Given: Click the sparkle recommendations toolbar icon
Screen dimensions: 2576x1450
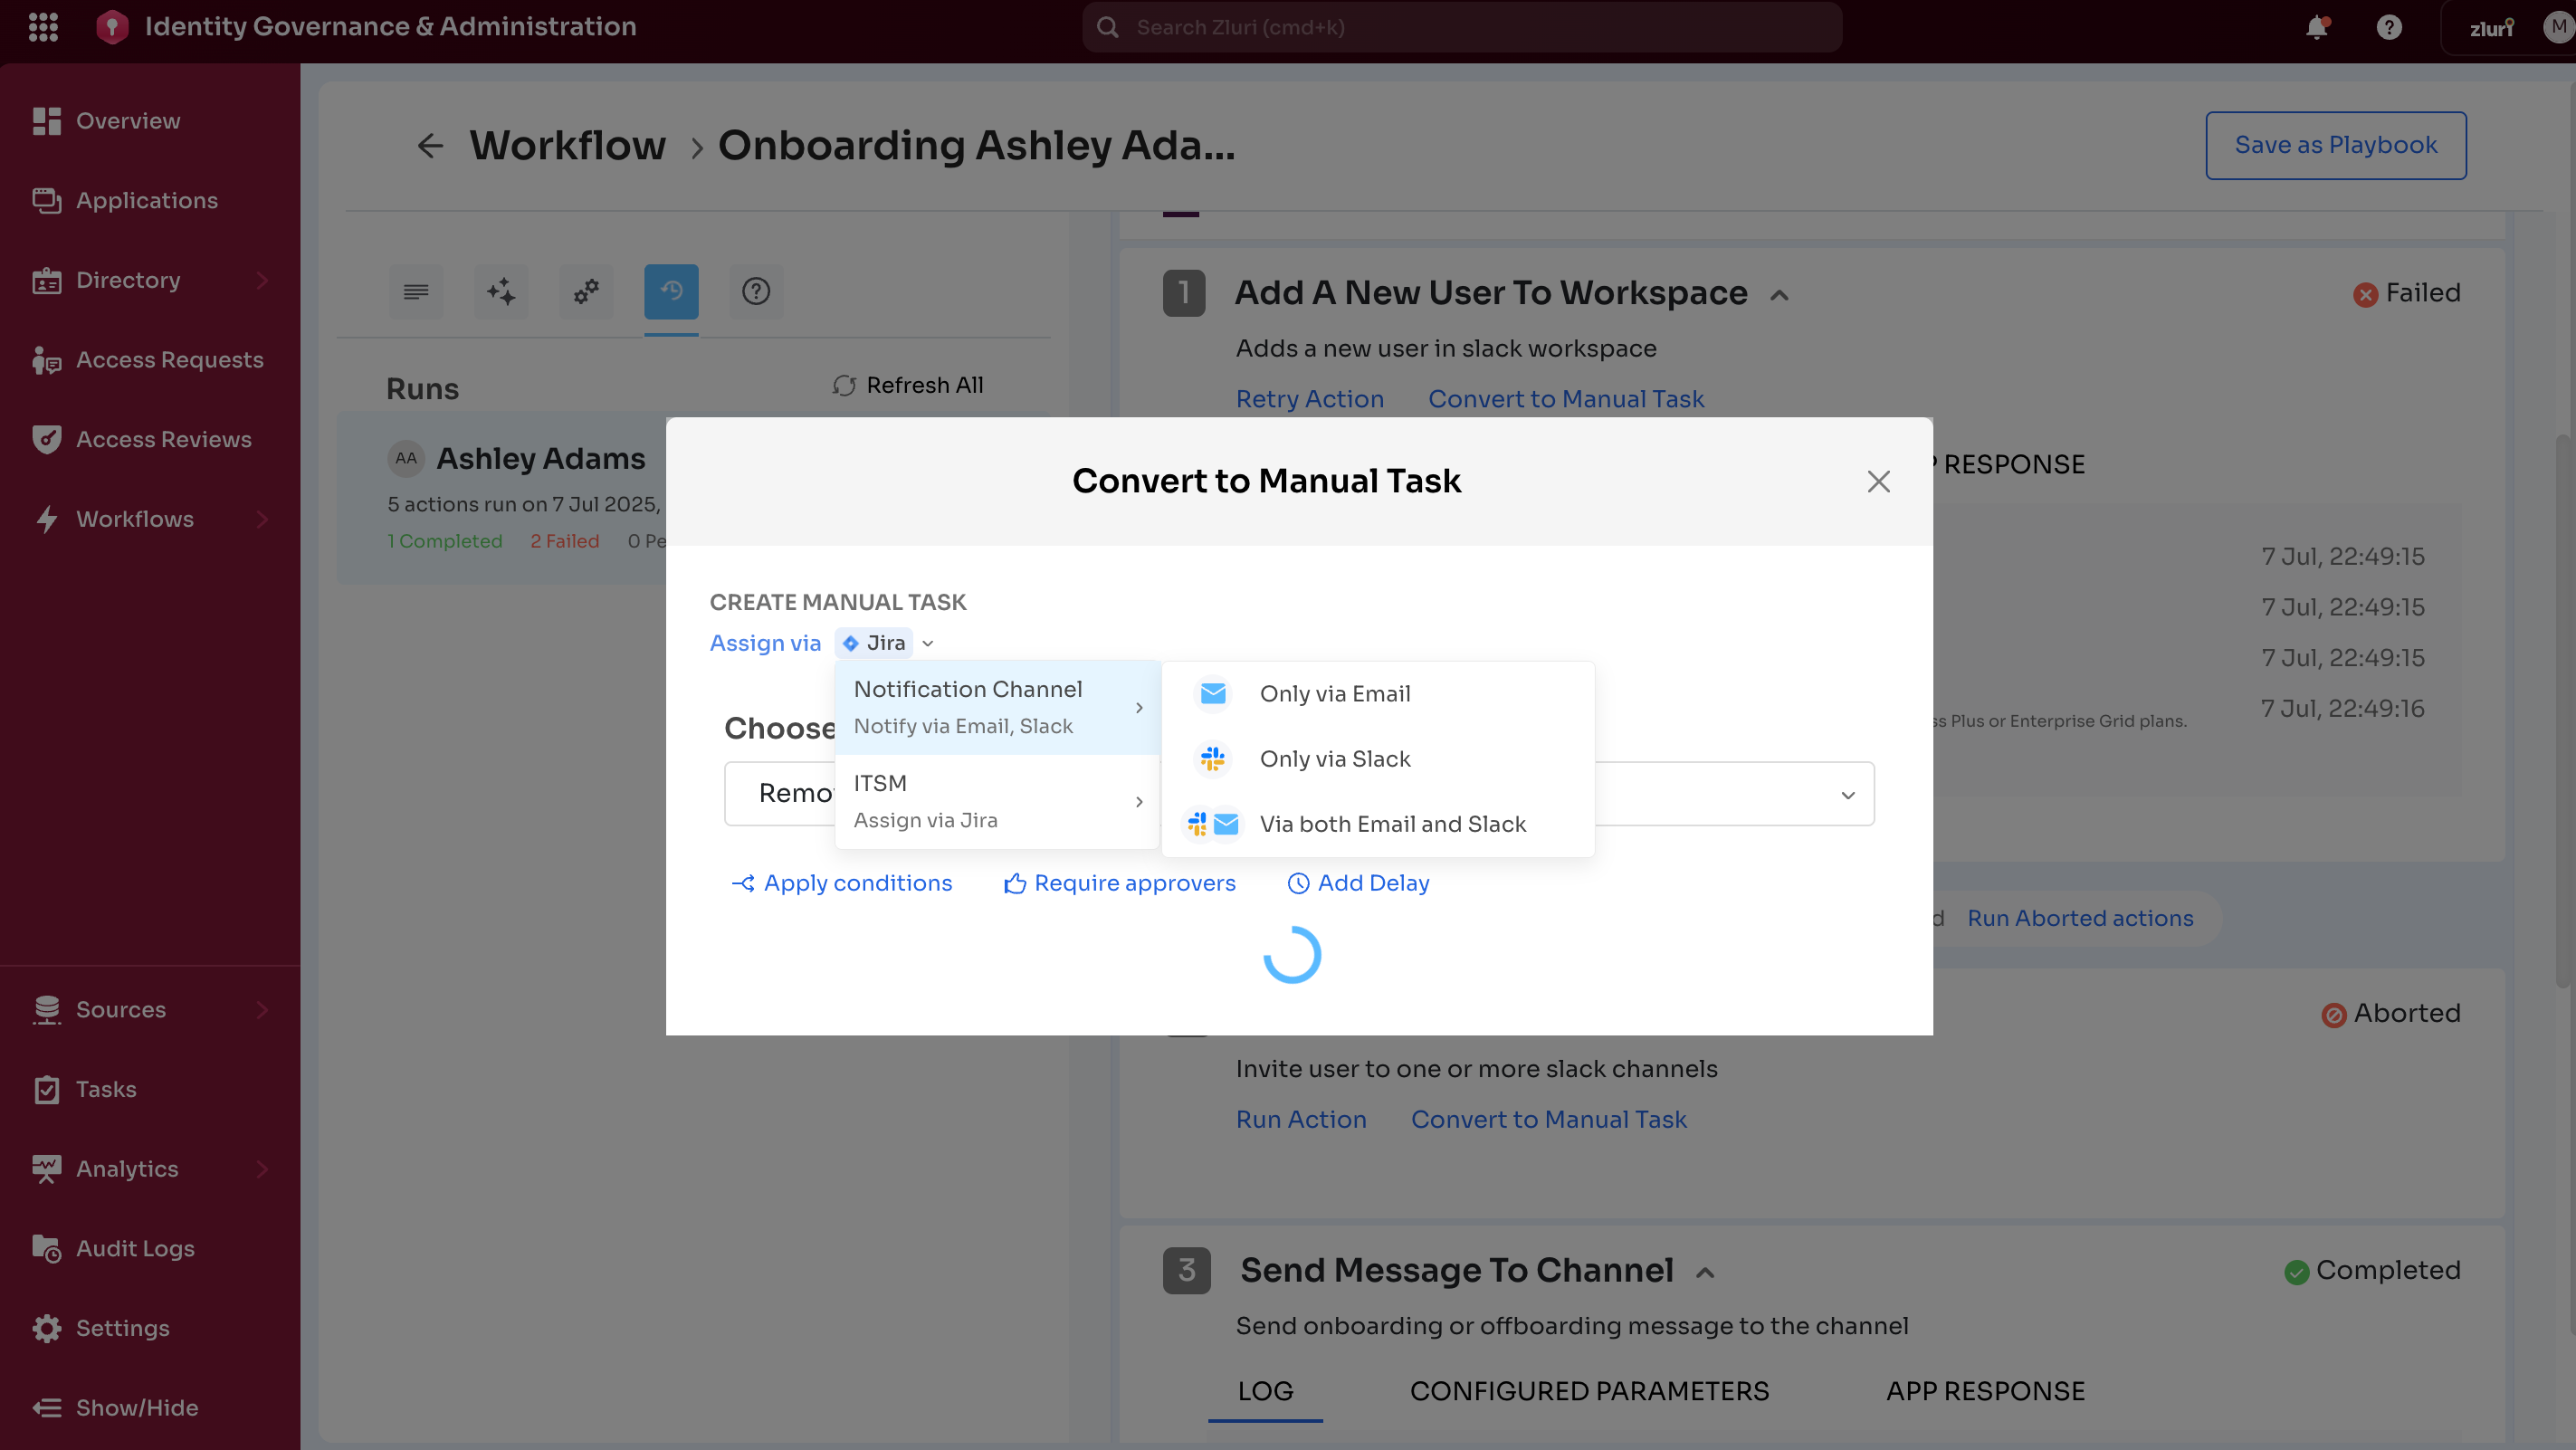Looking at the screenshot, I should (x=501, y=291).
